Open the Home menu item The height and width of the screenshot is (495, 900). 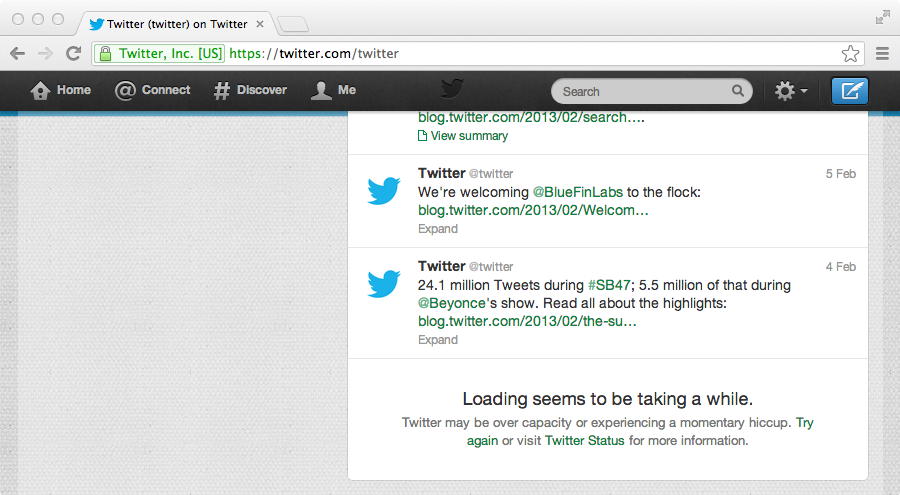point(61,90)
